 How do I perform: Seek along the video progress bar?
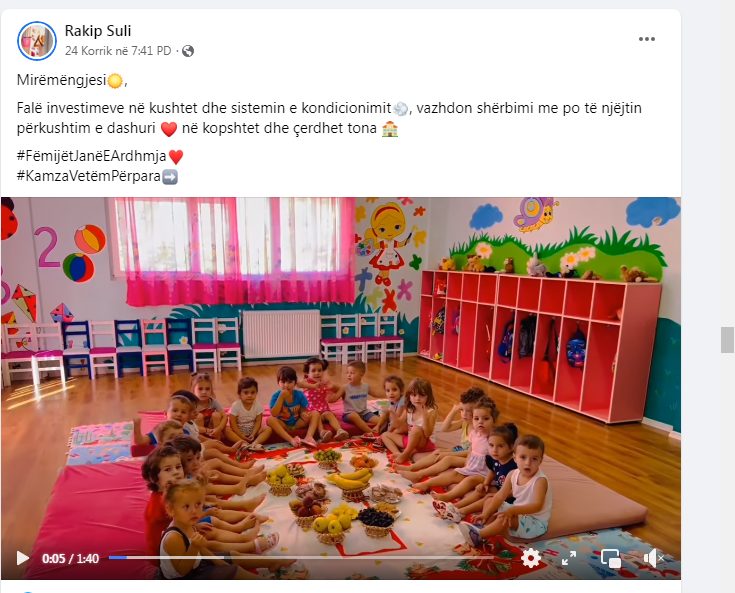[301, 557]
